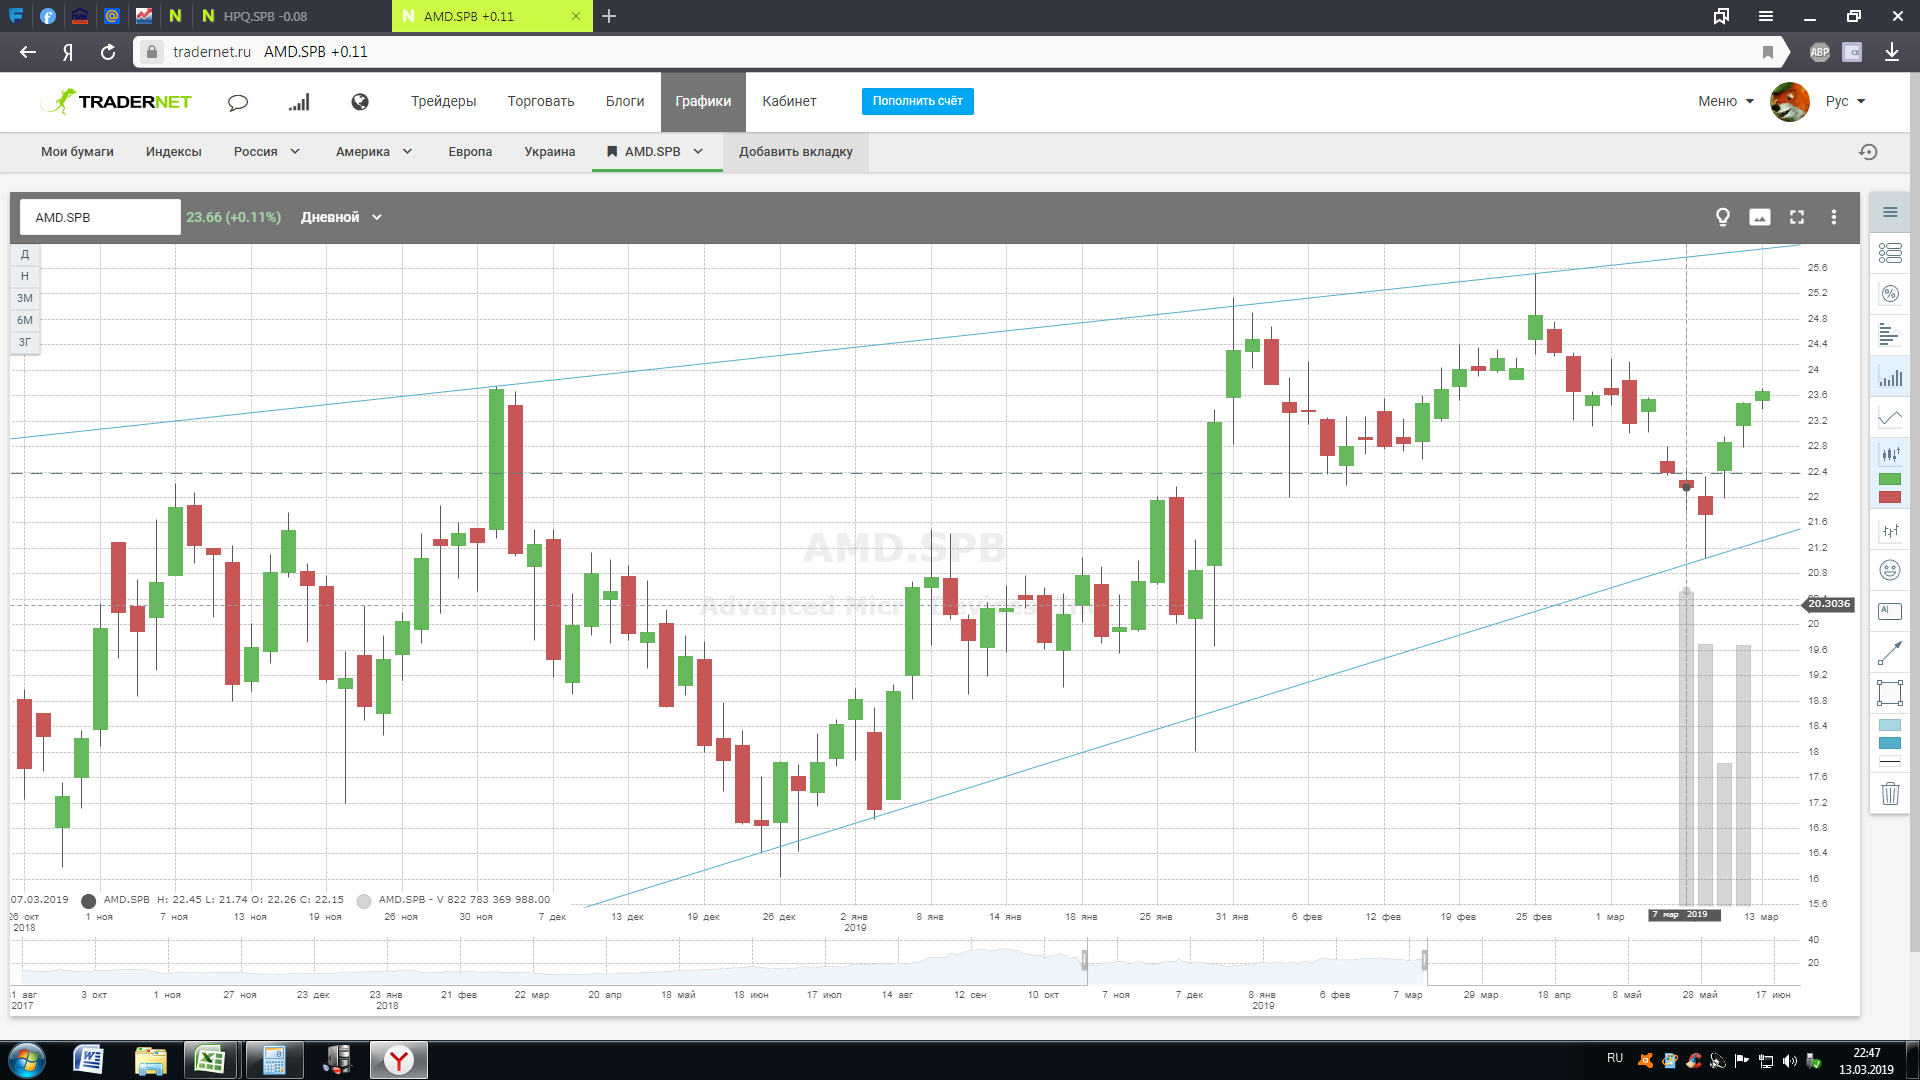Select the rectangle shape tool

1890,693
